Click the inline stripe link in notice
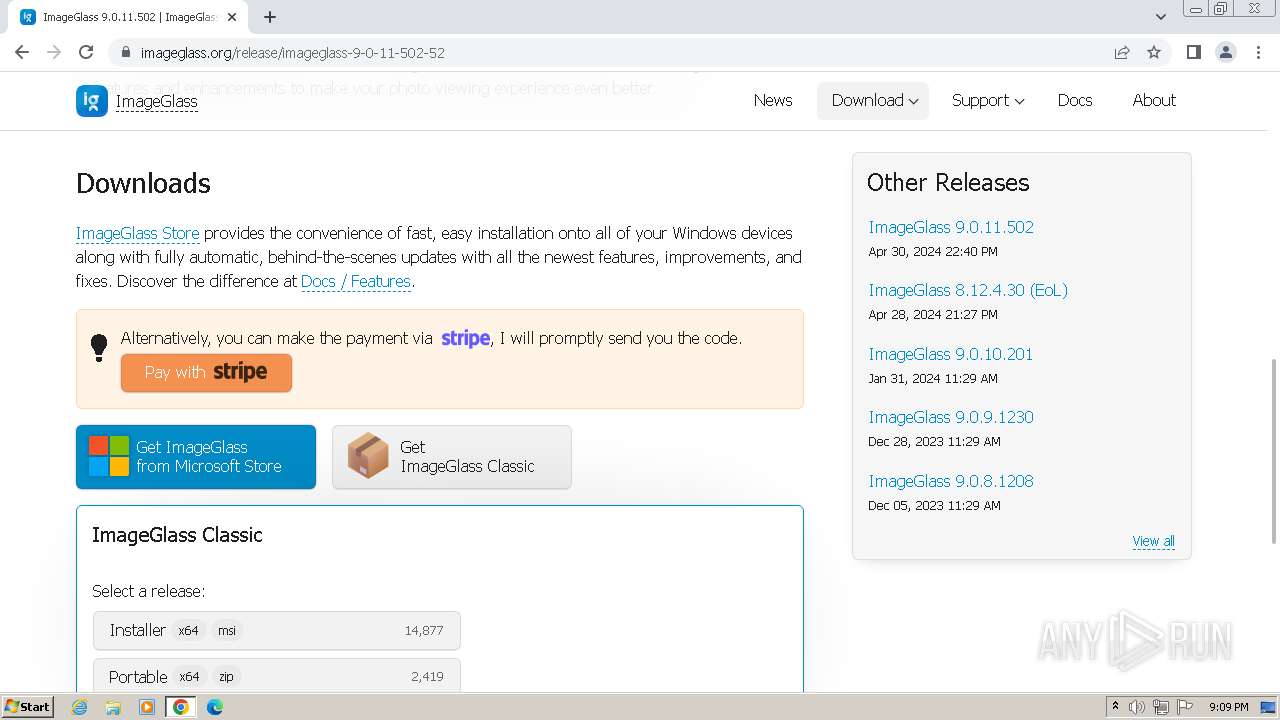Screen dimensions: 1280x720 [465, 338]
